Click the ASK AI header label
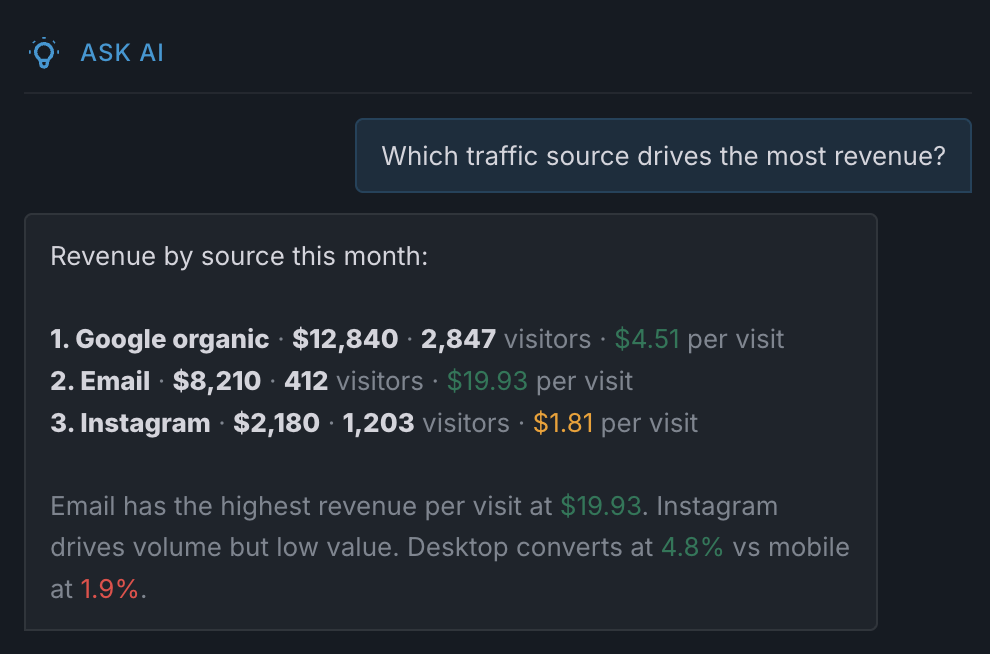Screen dimensions: 990x654 [x=122, y=53]
